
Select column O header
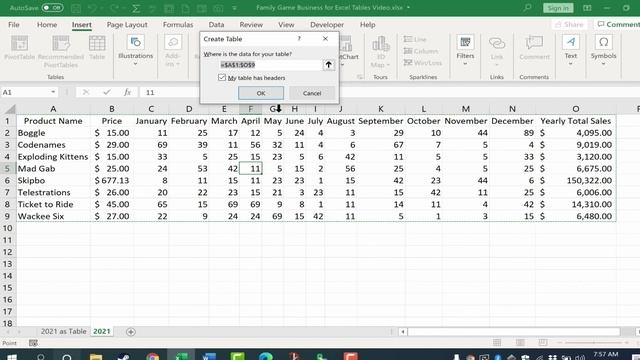576,109
